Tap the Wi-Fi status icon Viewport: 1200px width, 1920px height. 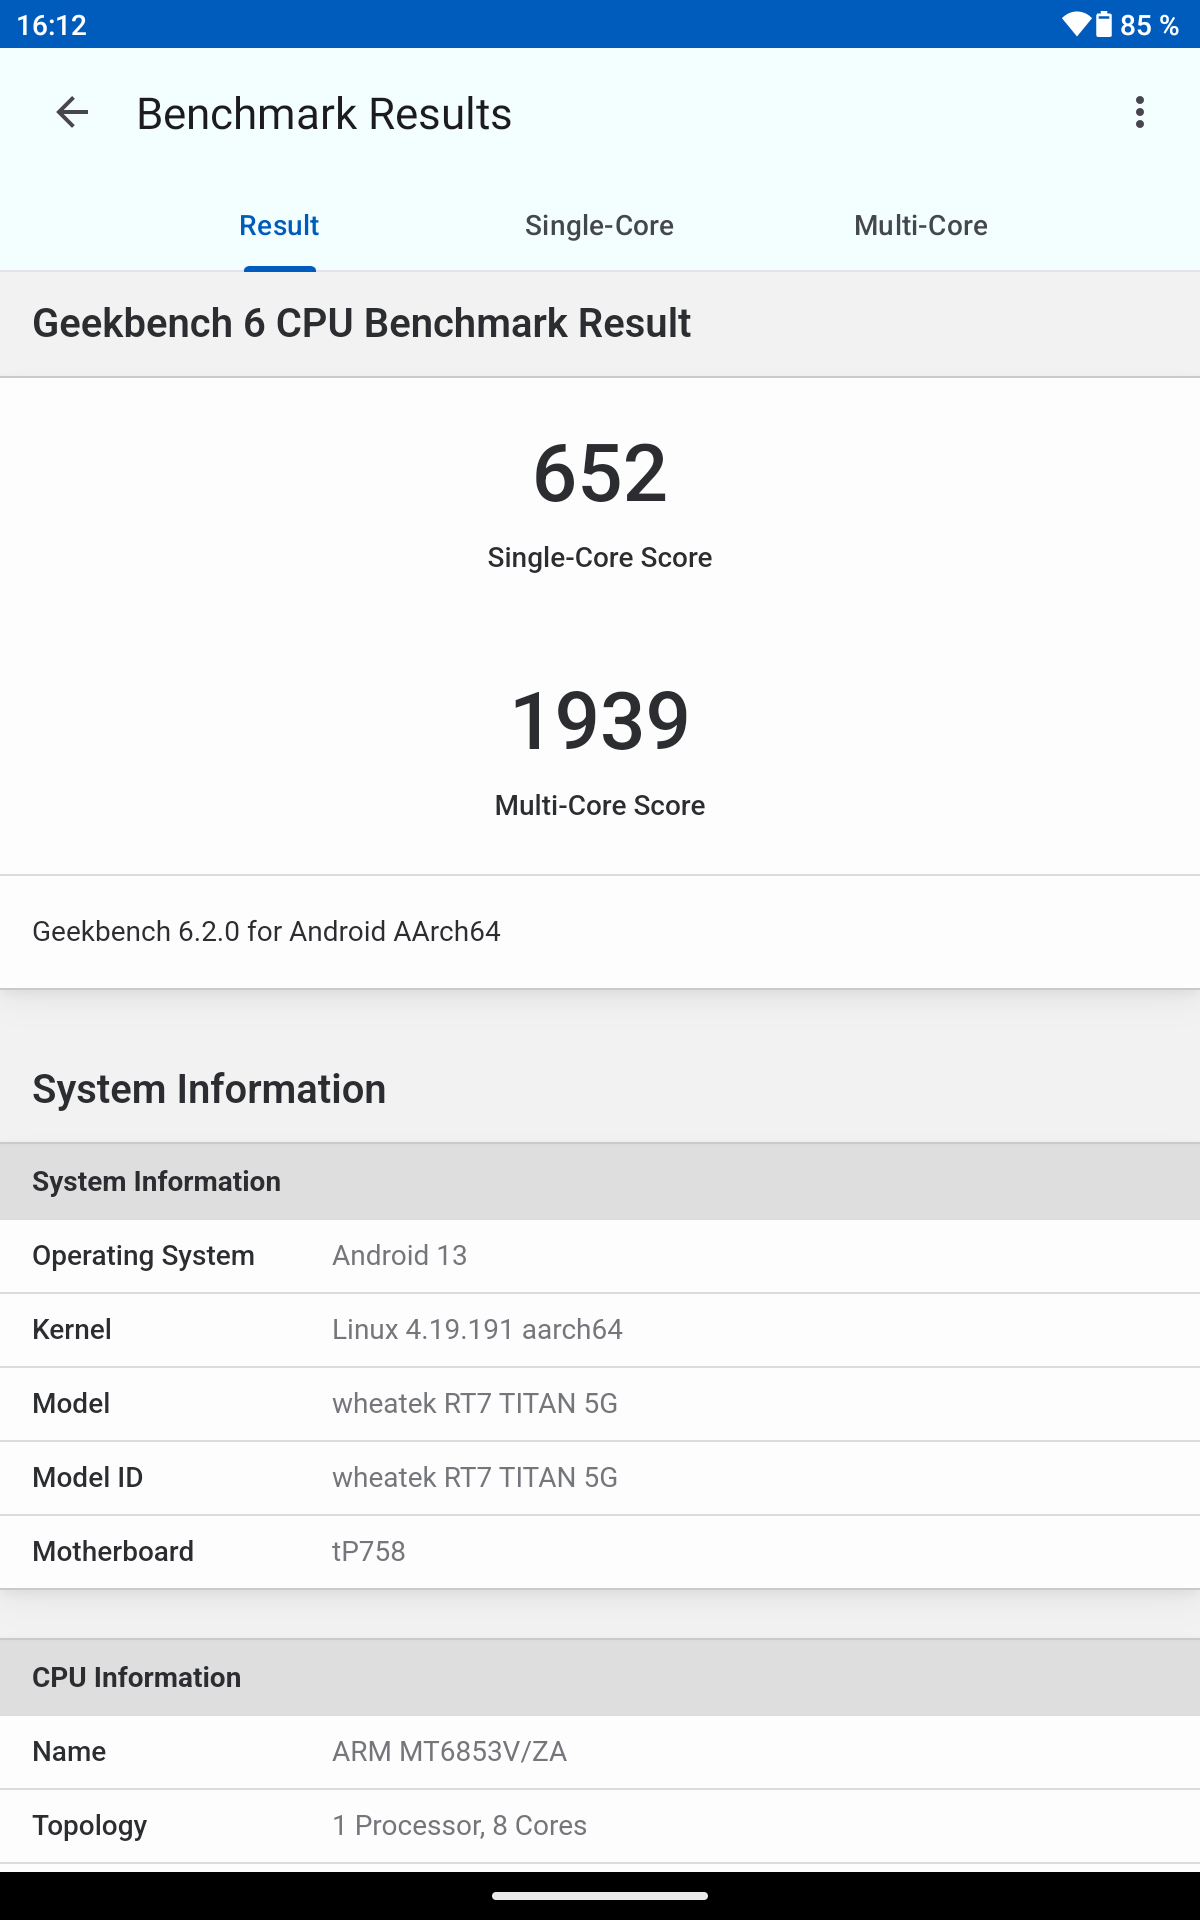pos(1075,24)
